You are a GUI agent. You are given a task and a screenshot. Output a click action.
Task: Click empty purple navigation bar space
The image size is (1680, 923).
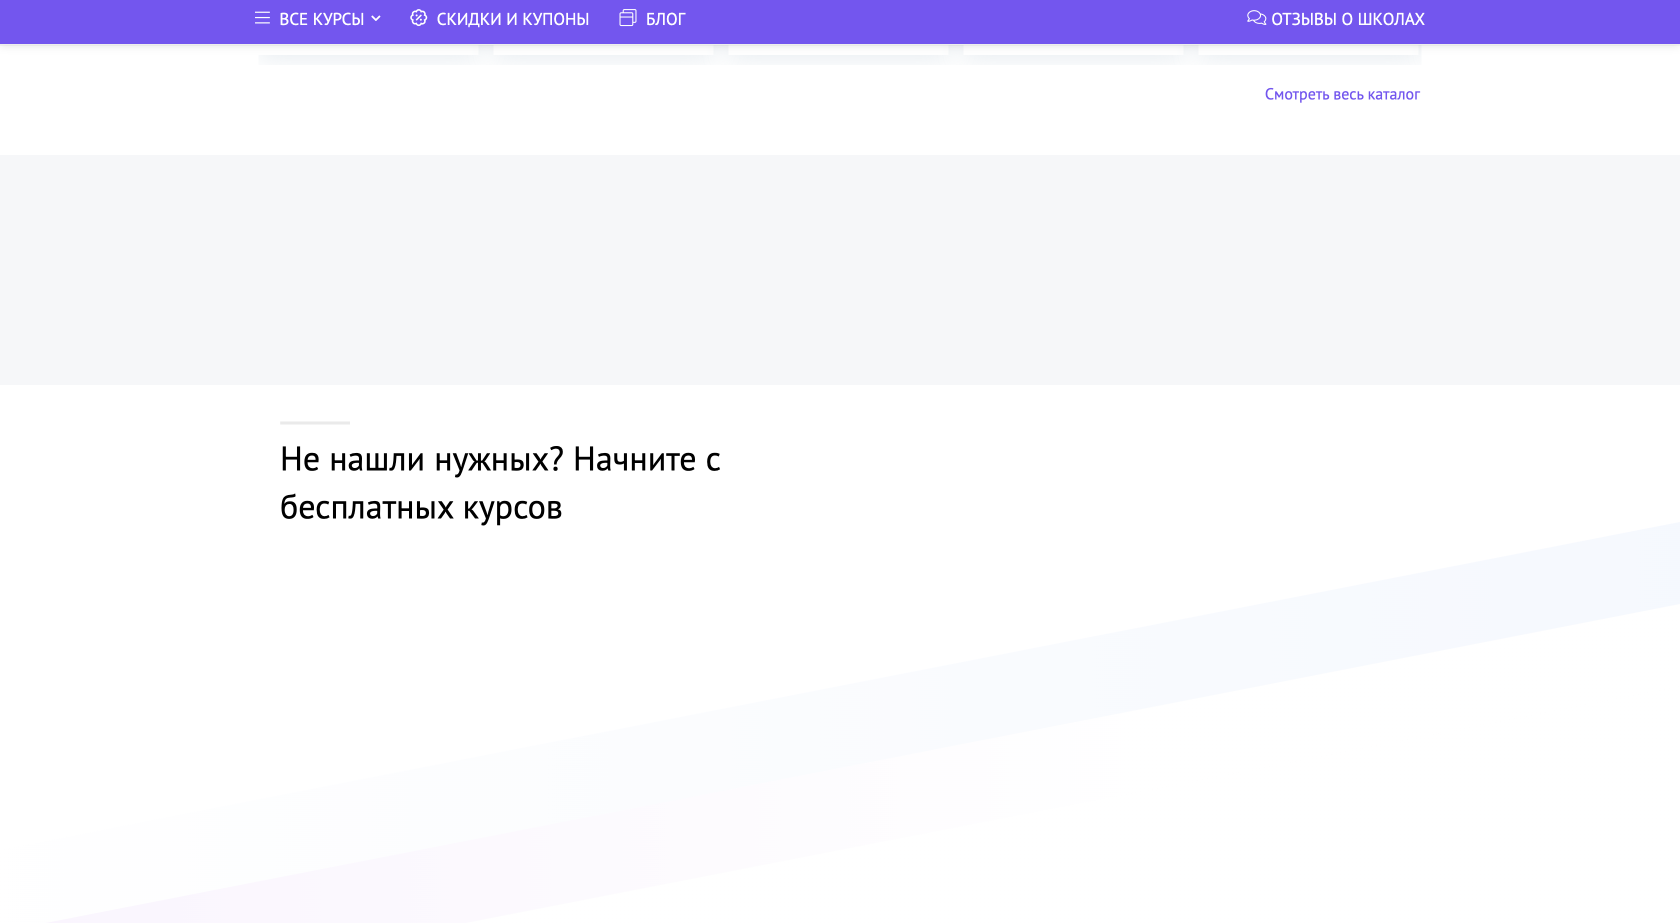click(x=960, y=20)
